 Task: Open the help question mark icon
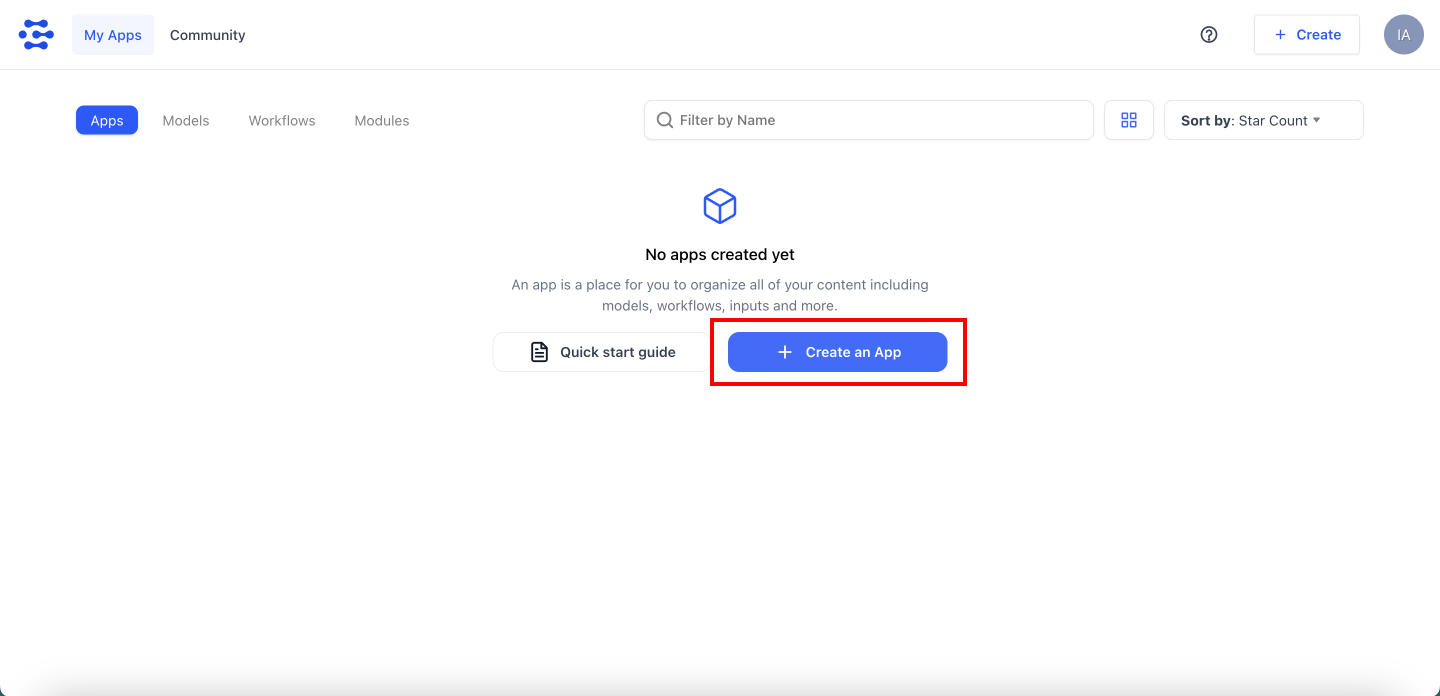(x=1209, y=35)
